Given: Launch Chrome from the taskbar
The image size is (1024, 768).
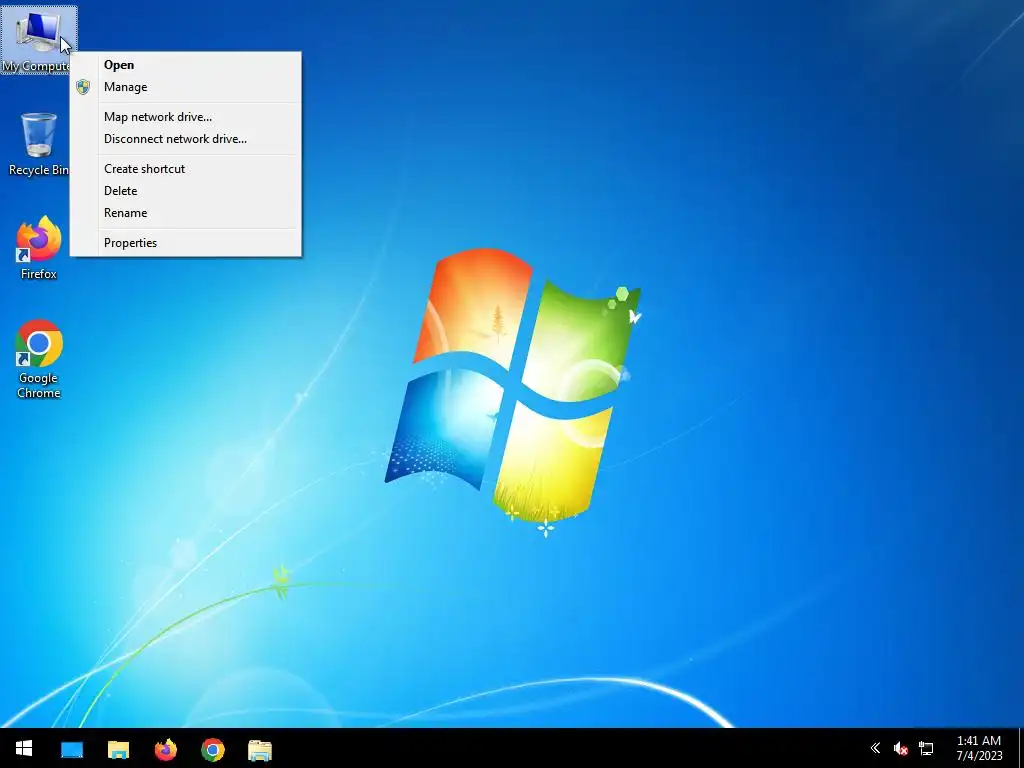Looking at the screenshot, I should (212, 749).
